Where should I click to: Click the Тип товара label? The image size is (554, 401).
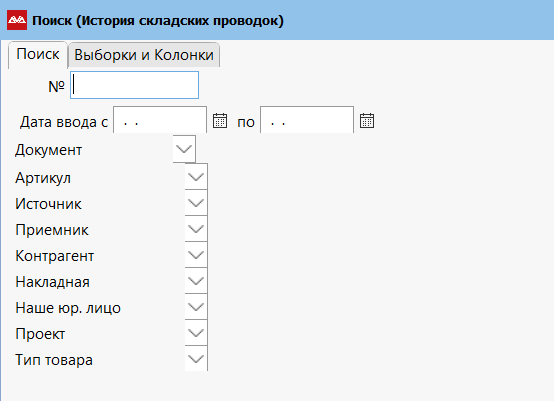click(54, 360)
